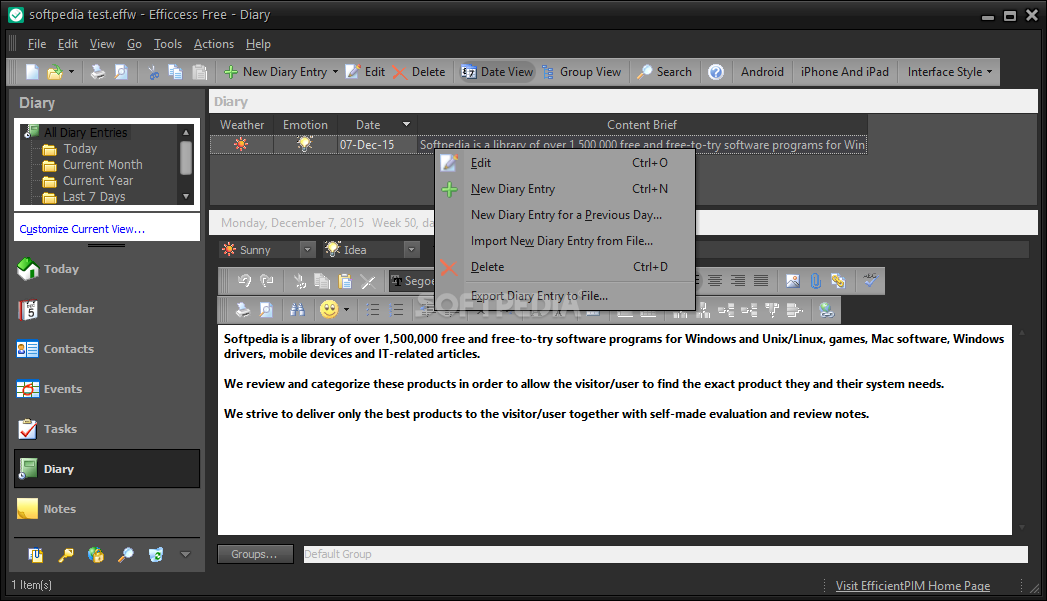Open the File menu
This screenshot has height=601, width=1047.
tap(37, 44)
